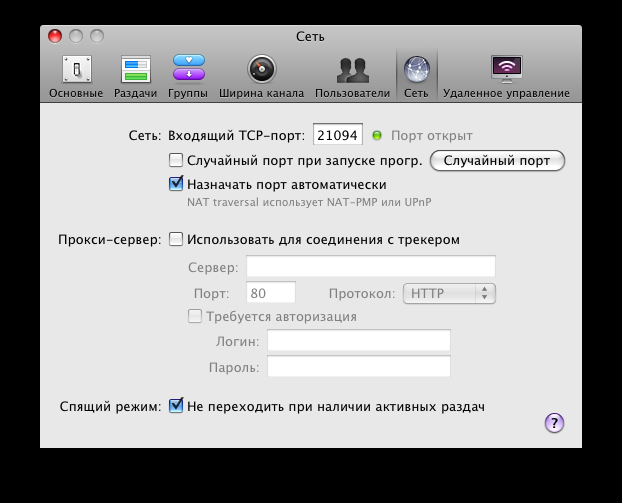Screen dimensions: 622x503
Task: Open the Основные preferences pane
Action: (x=76, y=77)
